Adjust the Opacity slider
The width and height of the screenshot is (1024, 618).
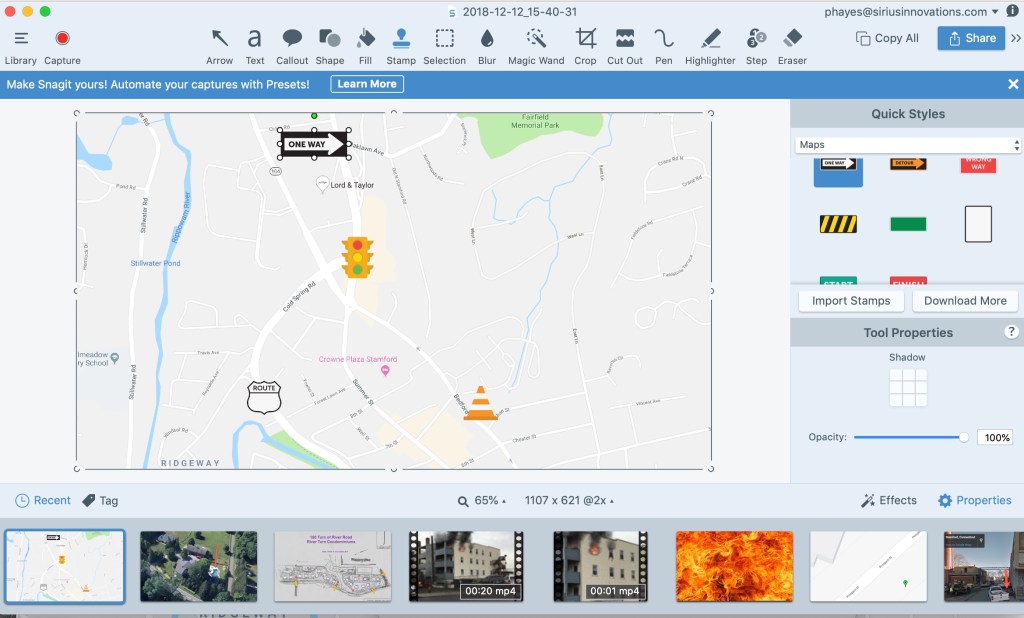964,437
